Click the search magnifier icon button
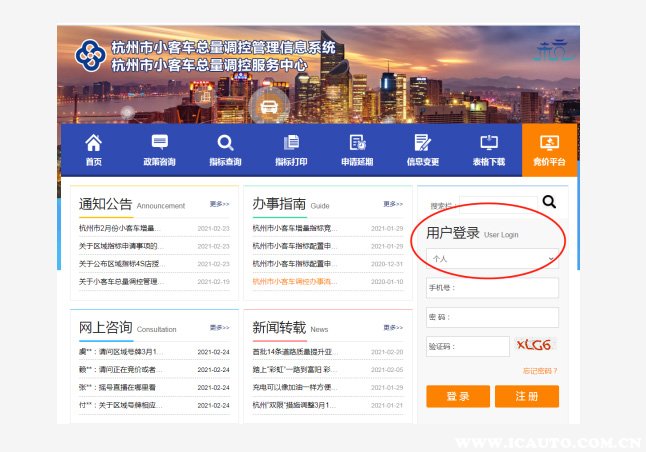Viewport: 646px width, 452px height. pyautogui.click(x=549, y=202)
